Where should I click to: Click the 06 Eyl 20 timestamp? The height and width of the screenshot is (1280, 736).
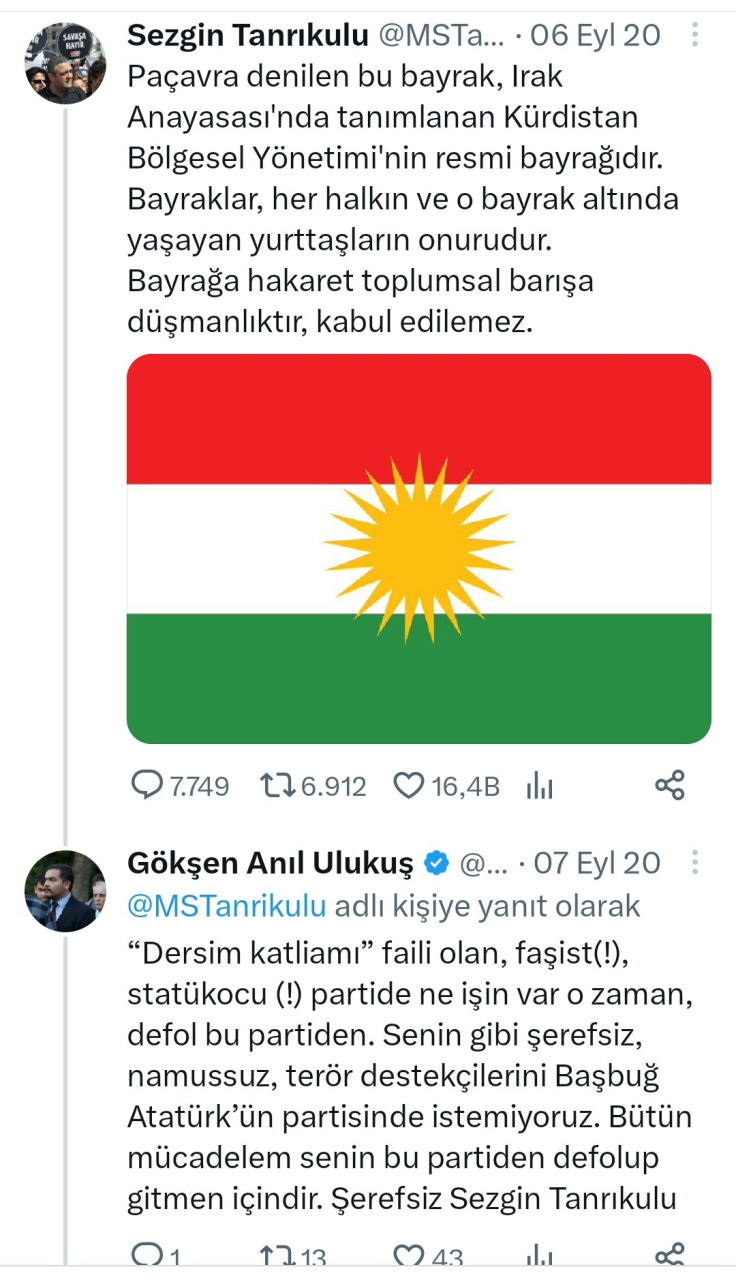(x=596, y=36)
